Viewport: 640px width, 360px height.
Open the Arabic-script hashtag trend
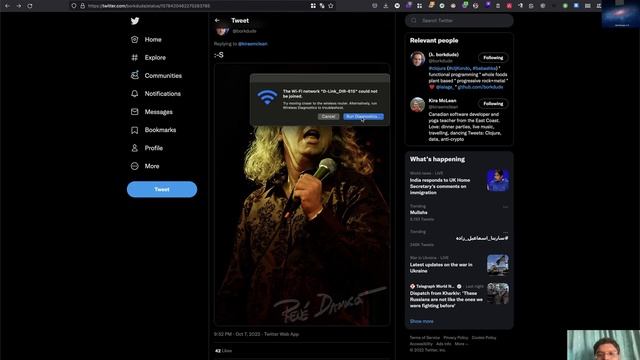(482, 238)
